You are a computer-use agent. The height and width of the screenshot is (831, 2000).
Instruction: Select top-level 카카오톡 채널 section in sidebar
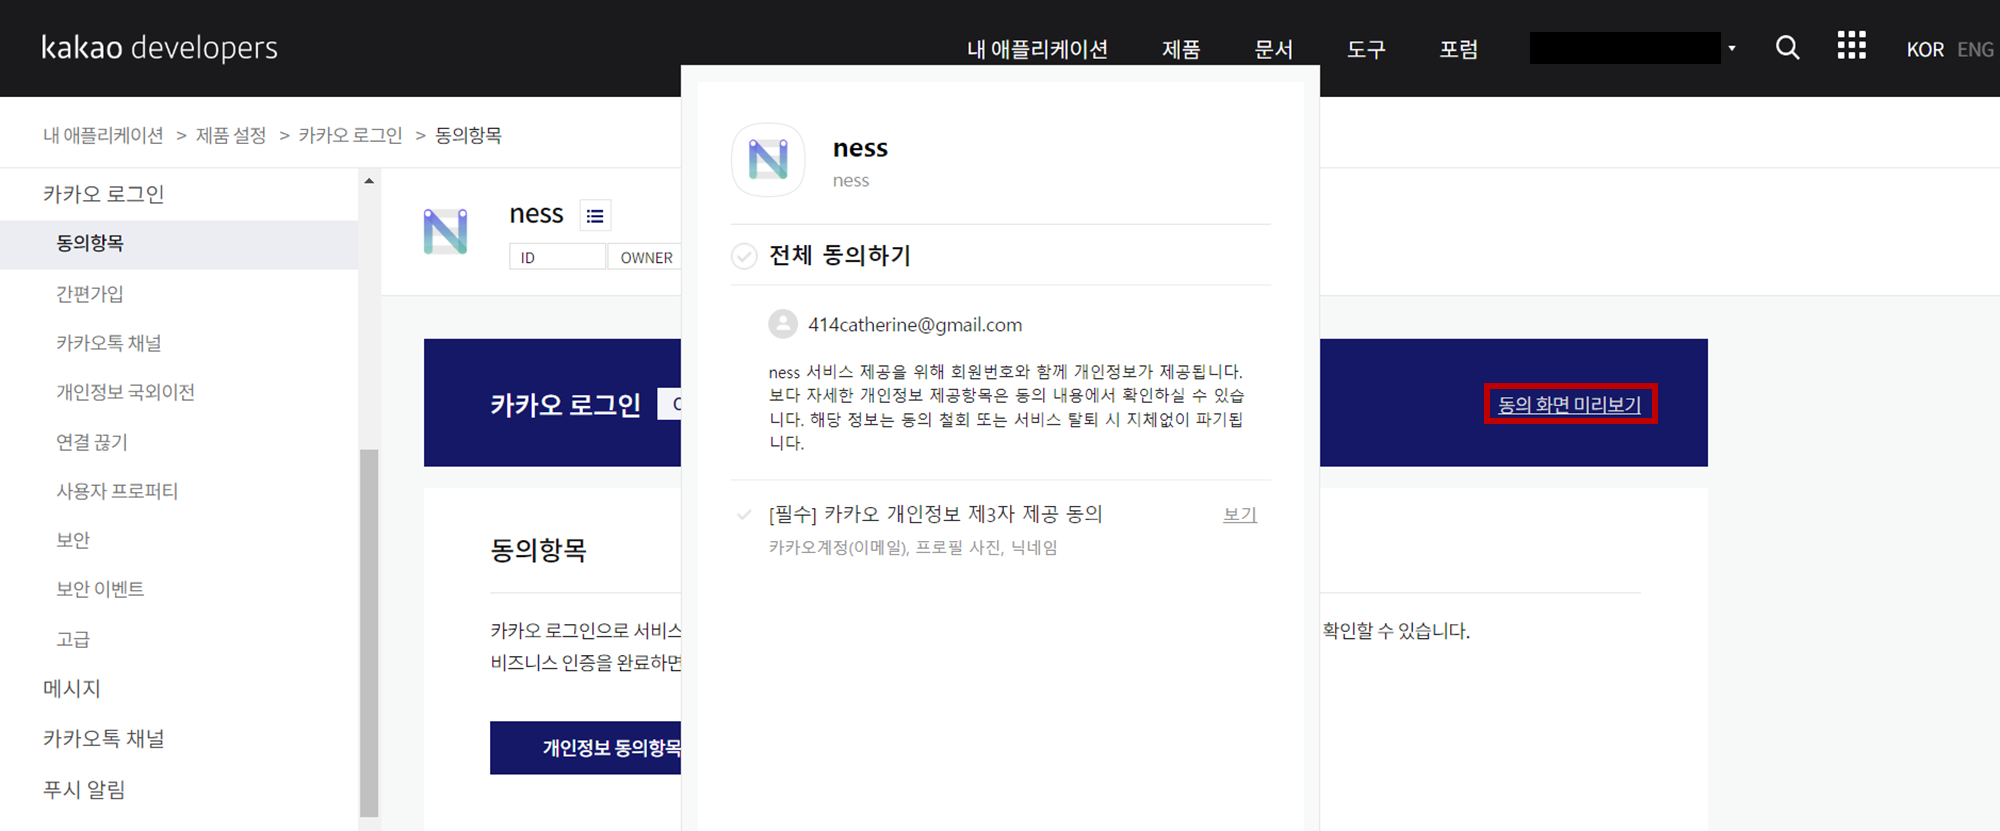tap(103, 738)
